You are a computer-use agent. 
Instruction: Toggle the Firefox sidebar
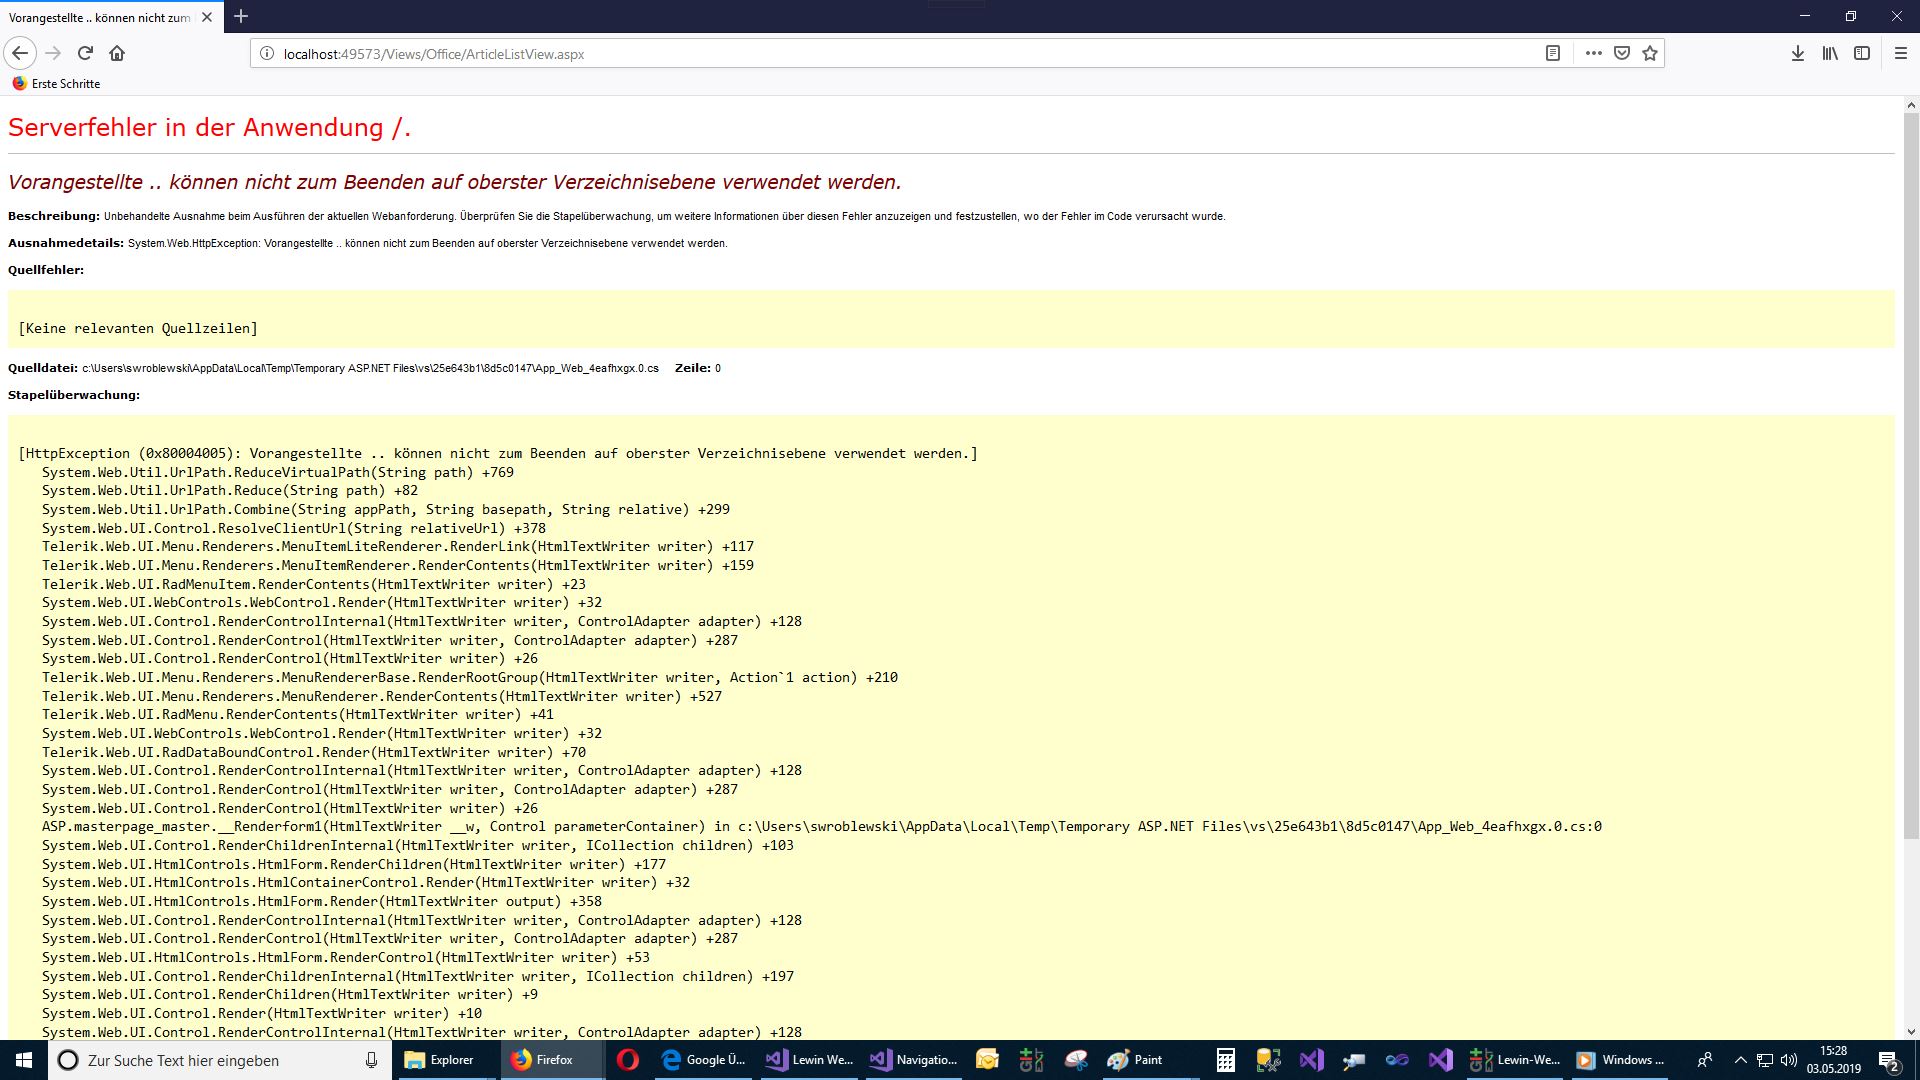click(x=1862, y=53)
